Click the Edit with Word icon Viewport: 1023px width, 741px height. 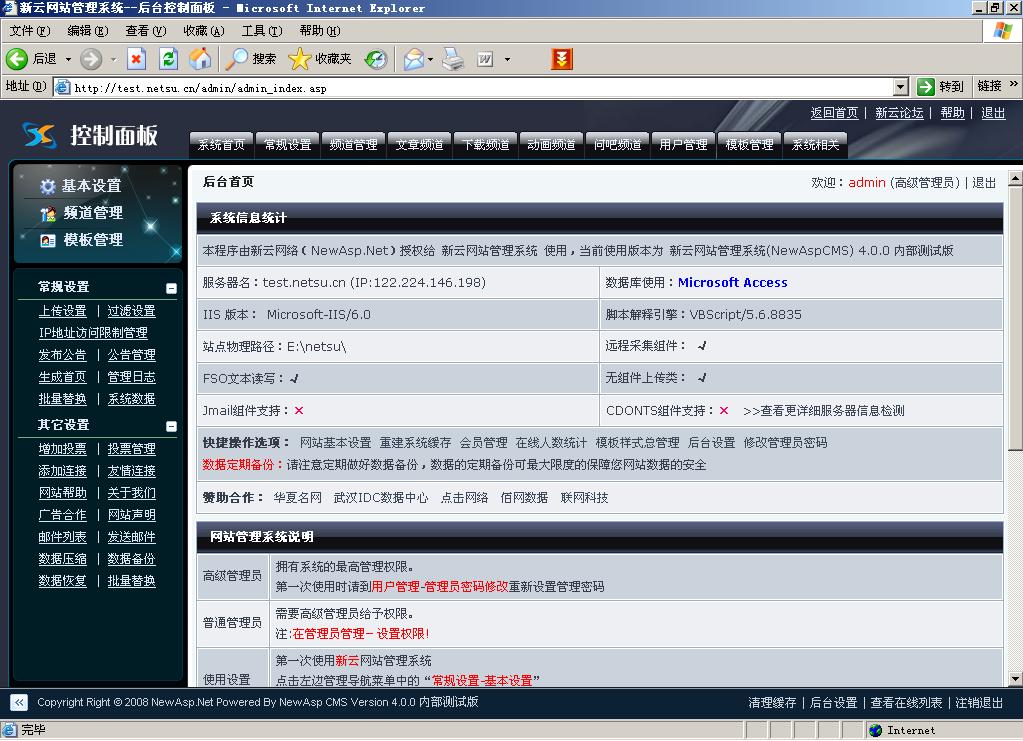click(x=485, y=59)
